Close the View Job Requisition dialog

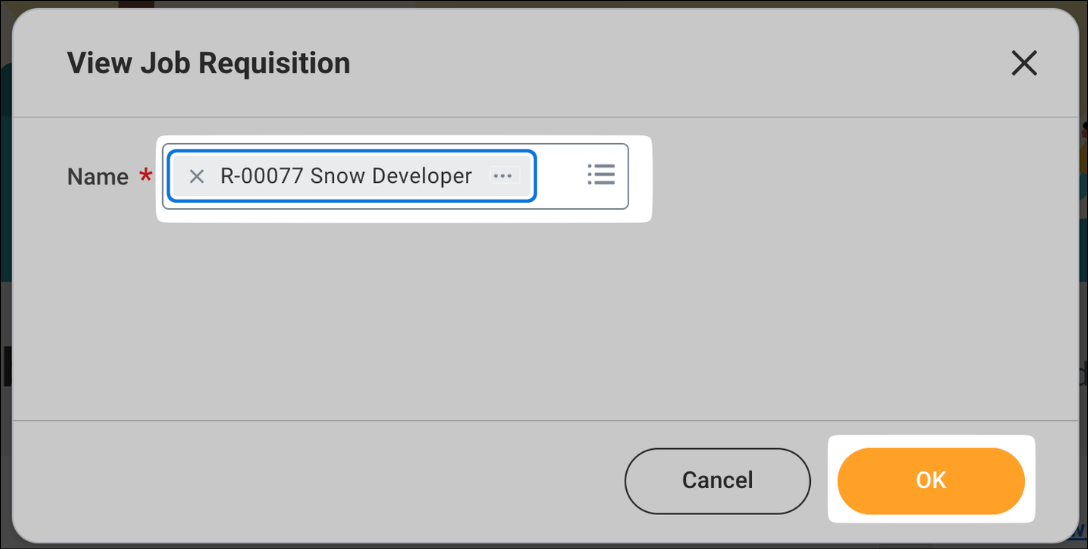click(x=1023, y=63)
